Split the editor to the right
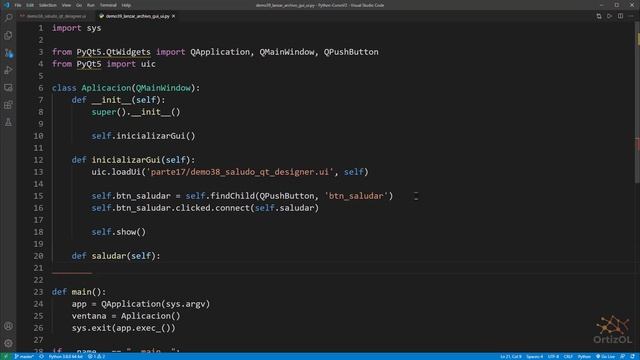640x360 pixels. pyautogui.click(x=620, y=16)
